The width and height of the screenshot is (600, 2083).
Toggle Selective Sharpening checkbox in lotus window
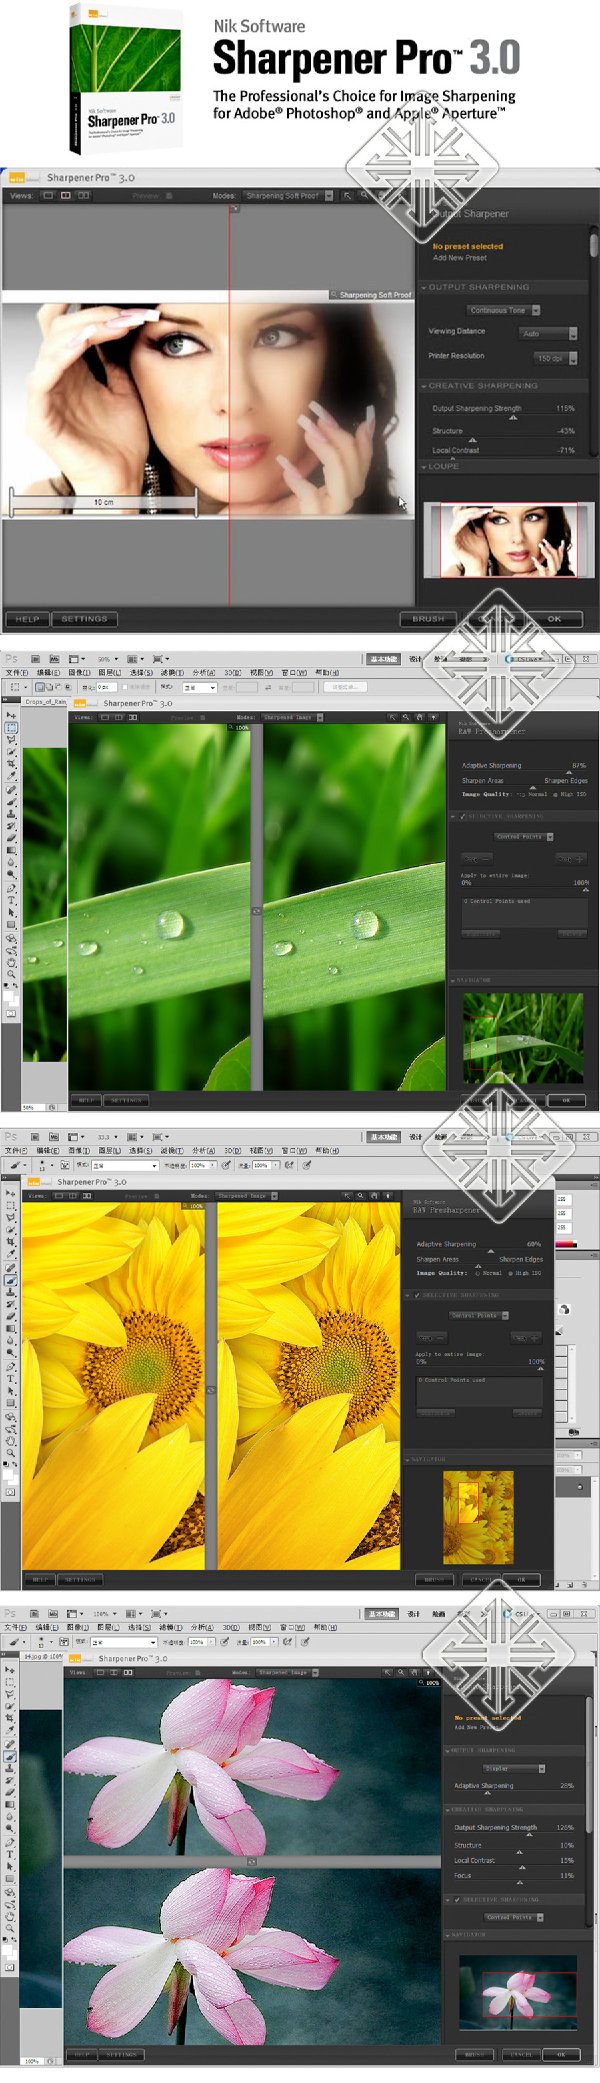pos(457,1899)
